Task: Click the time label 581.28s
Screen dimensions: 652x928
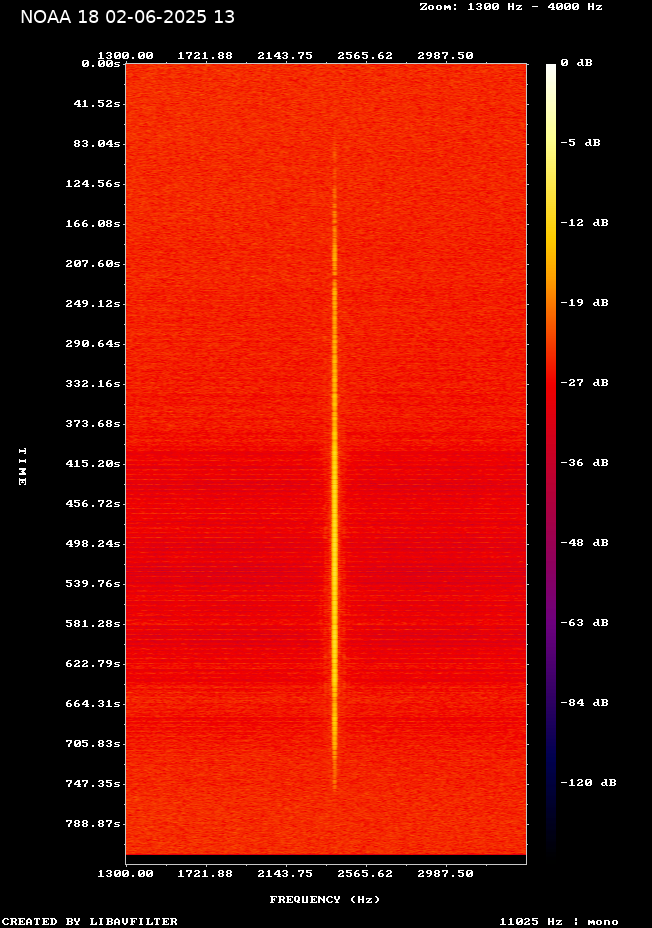Action: click(x=93, y=623)
